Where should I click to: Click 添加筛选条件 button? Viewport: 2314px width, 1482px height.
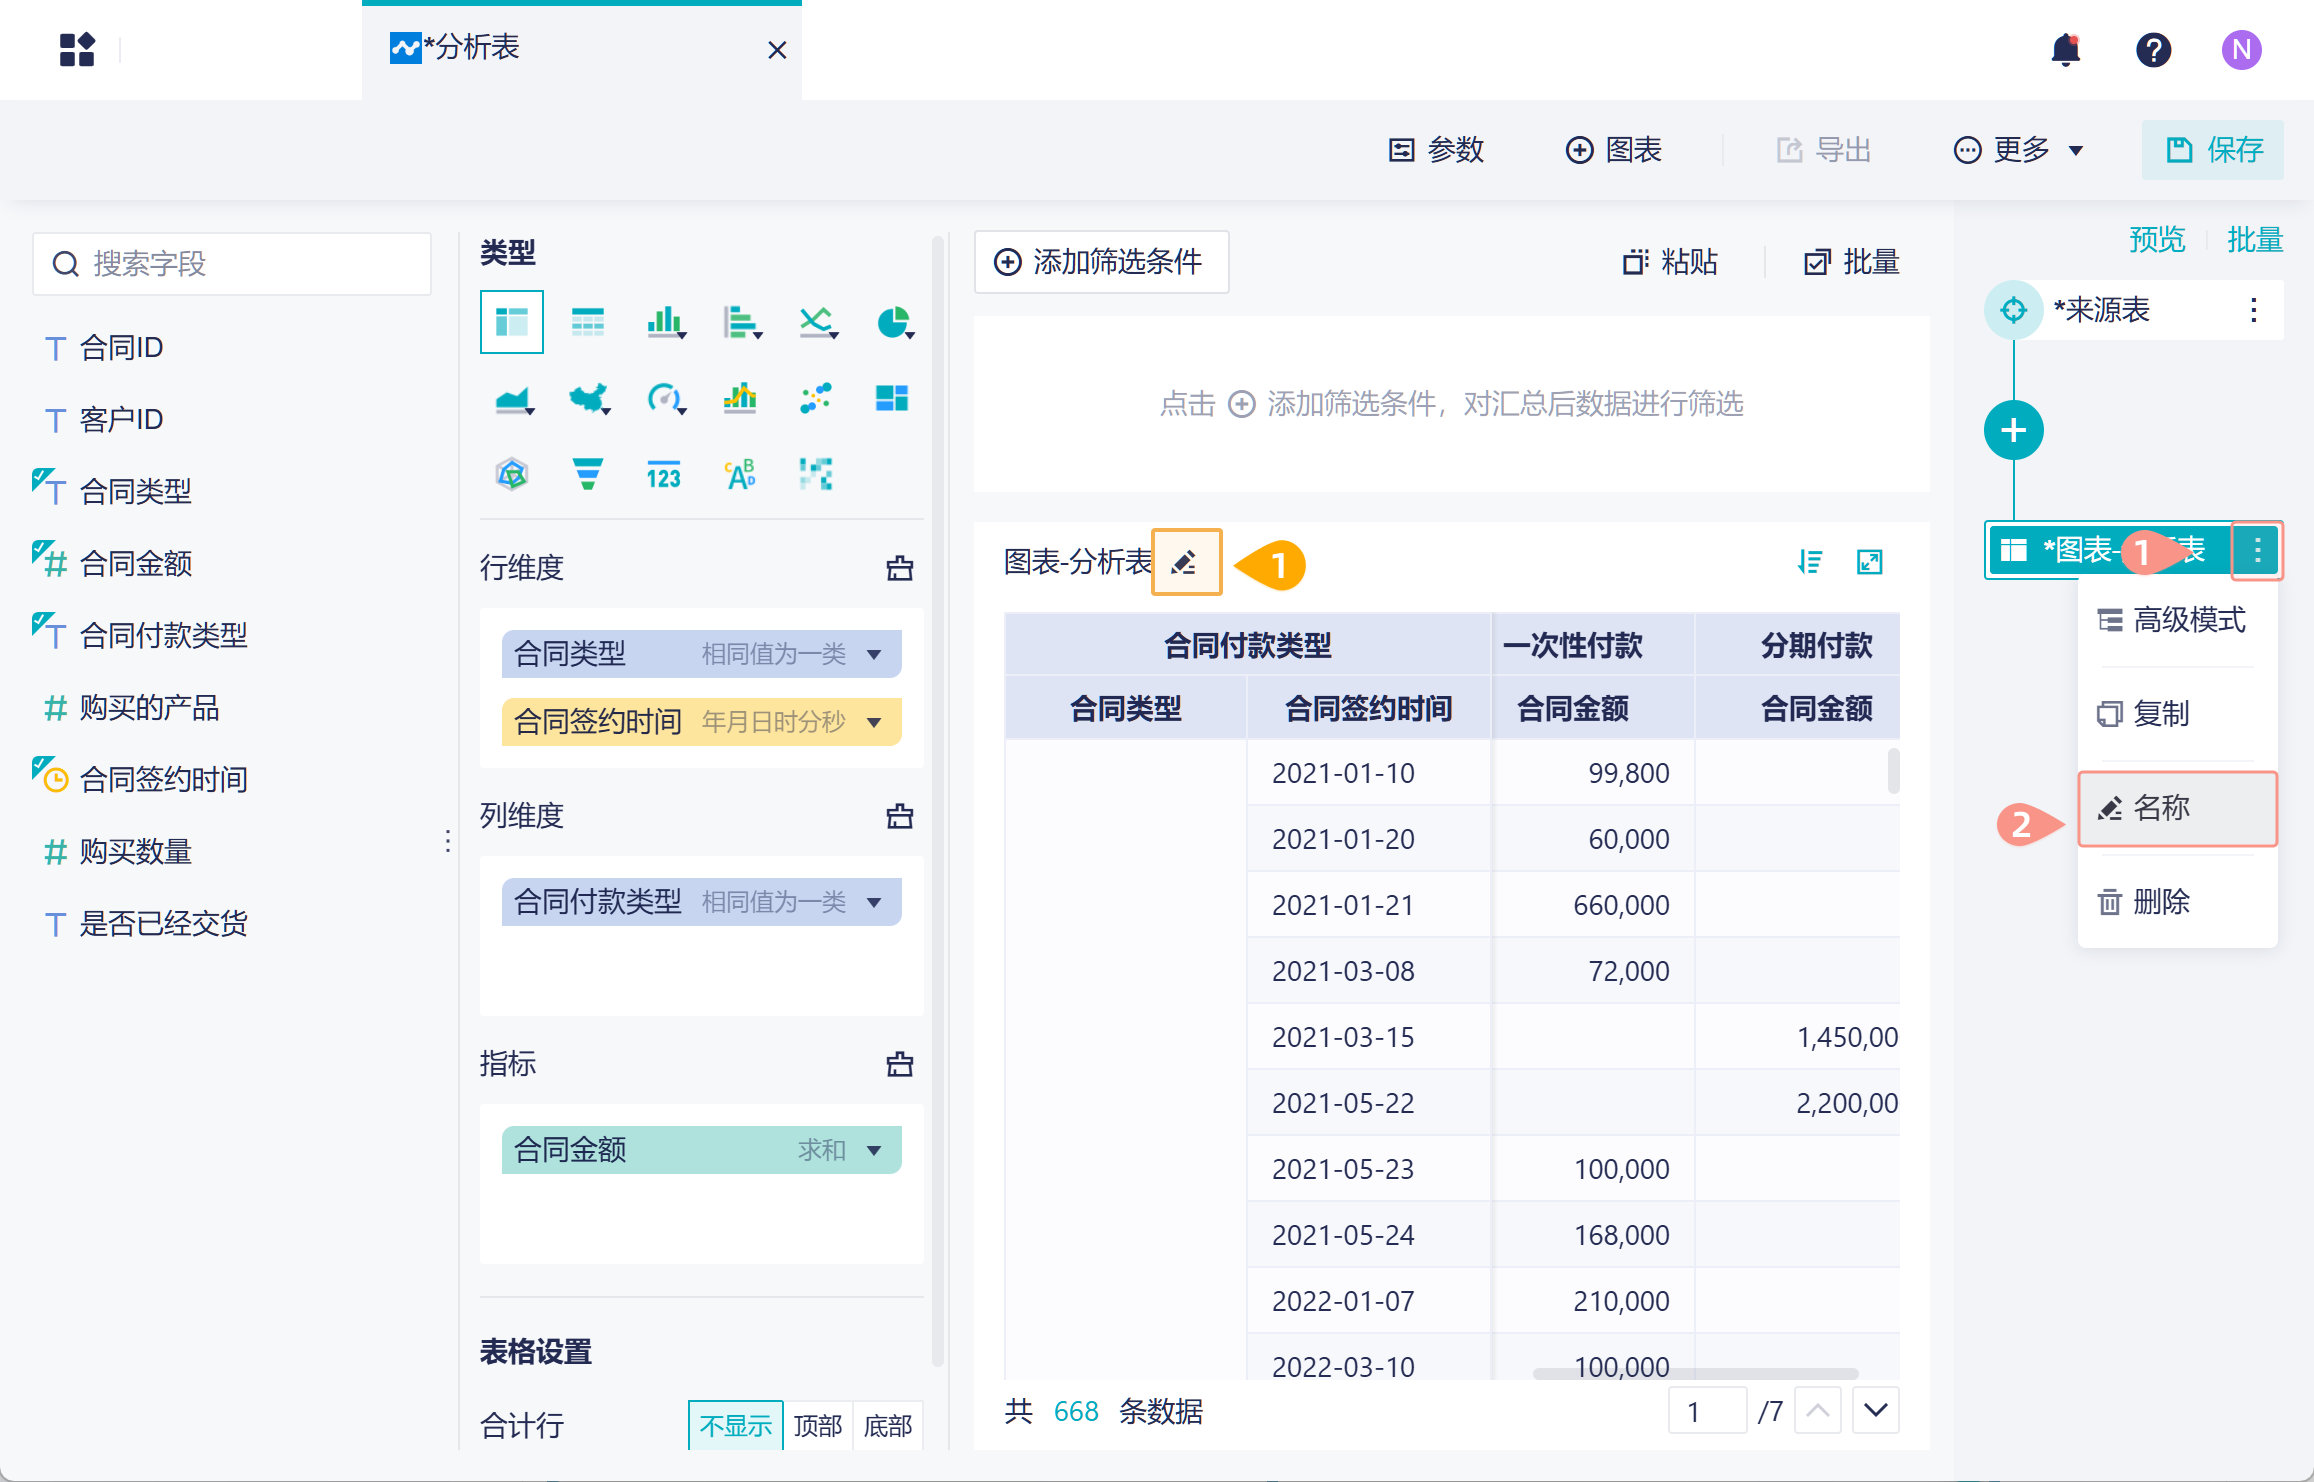tap(1100, 262)
